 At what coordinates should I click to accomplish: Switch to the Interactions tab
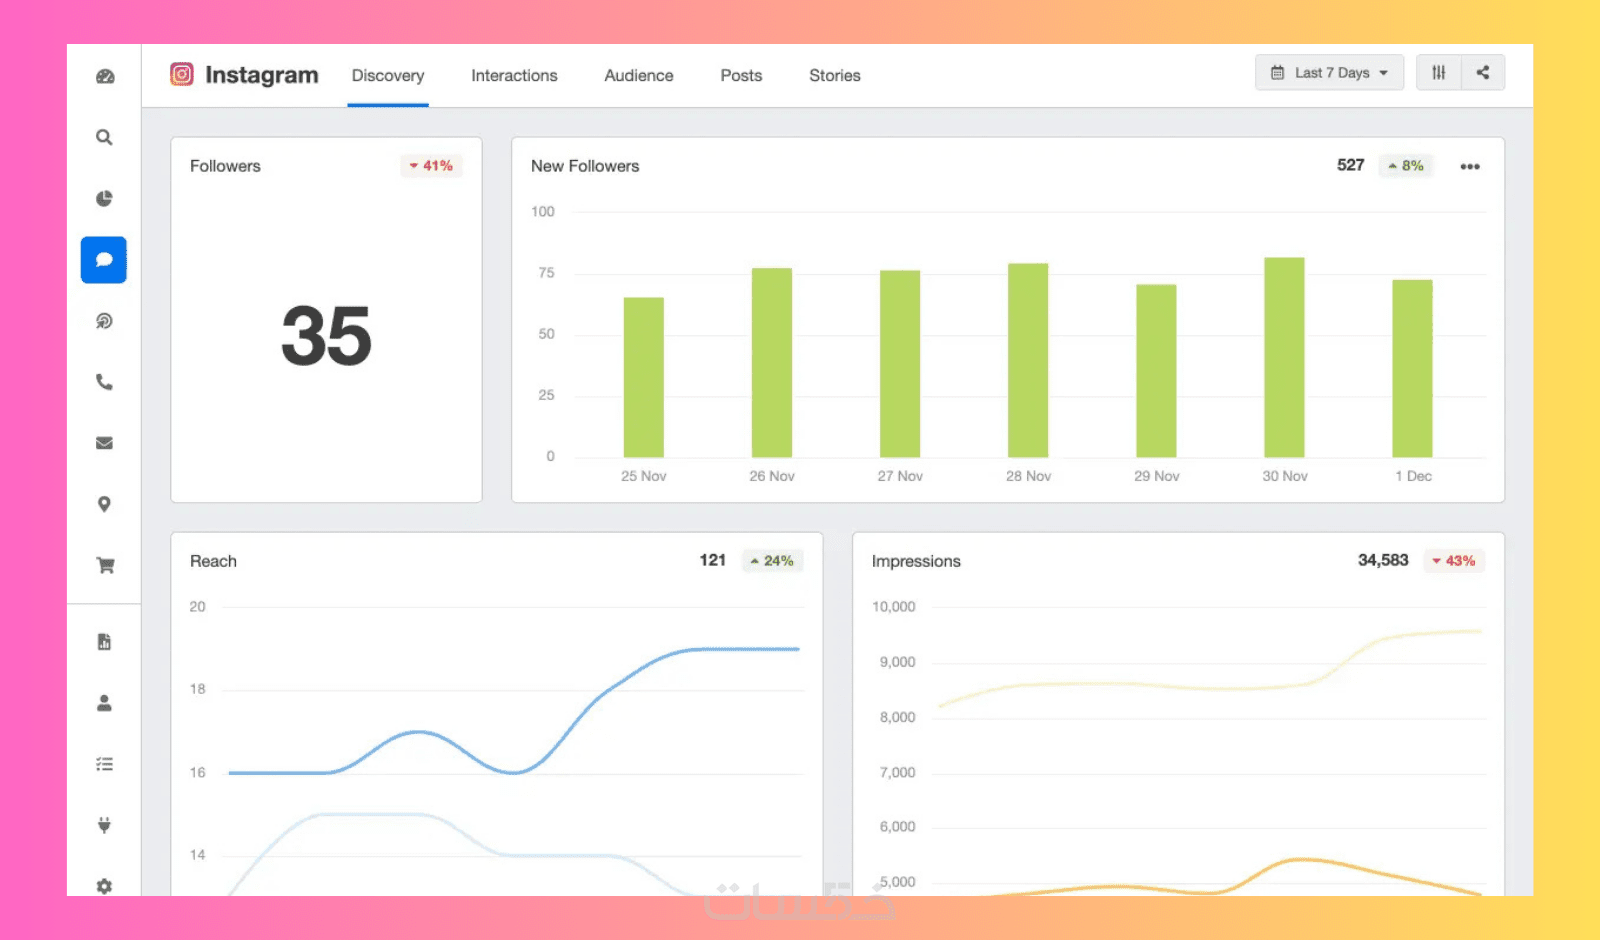(514, 76)
